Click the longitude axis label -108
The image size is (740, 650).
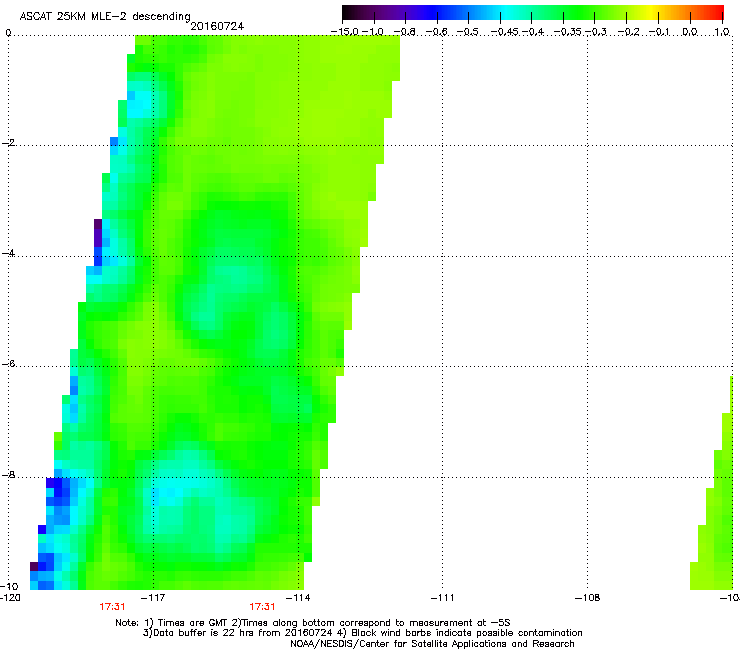tap(588, 598)
